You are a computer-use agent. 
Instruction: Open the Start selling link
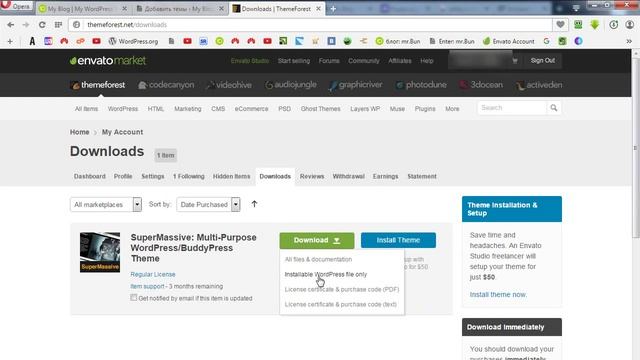click(x=294, y=61)
